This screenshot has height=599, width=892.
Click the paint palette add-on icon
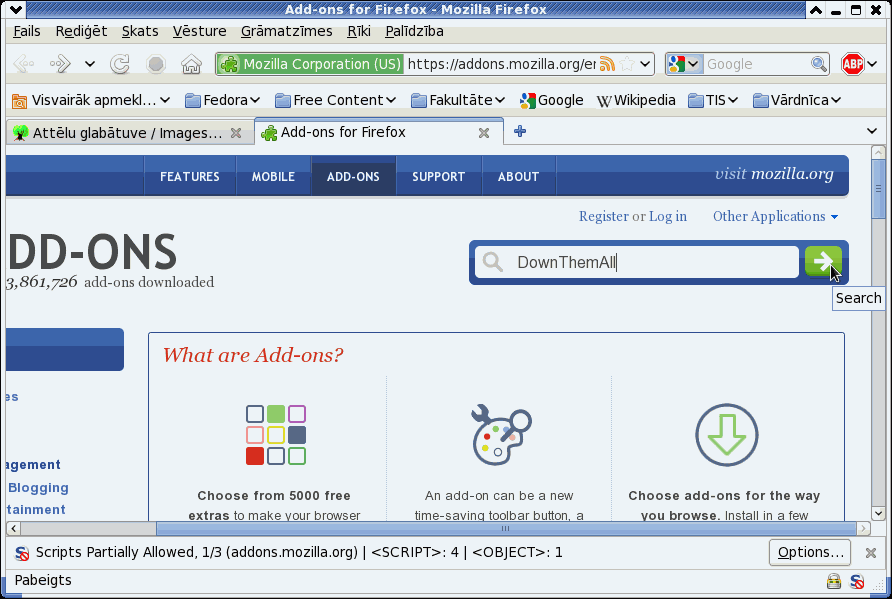point(500,435)
